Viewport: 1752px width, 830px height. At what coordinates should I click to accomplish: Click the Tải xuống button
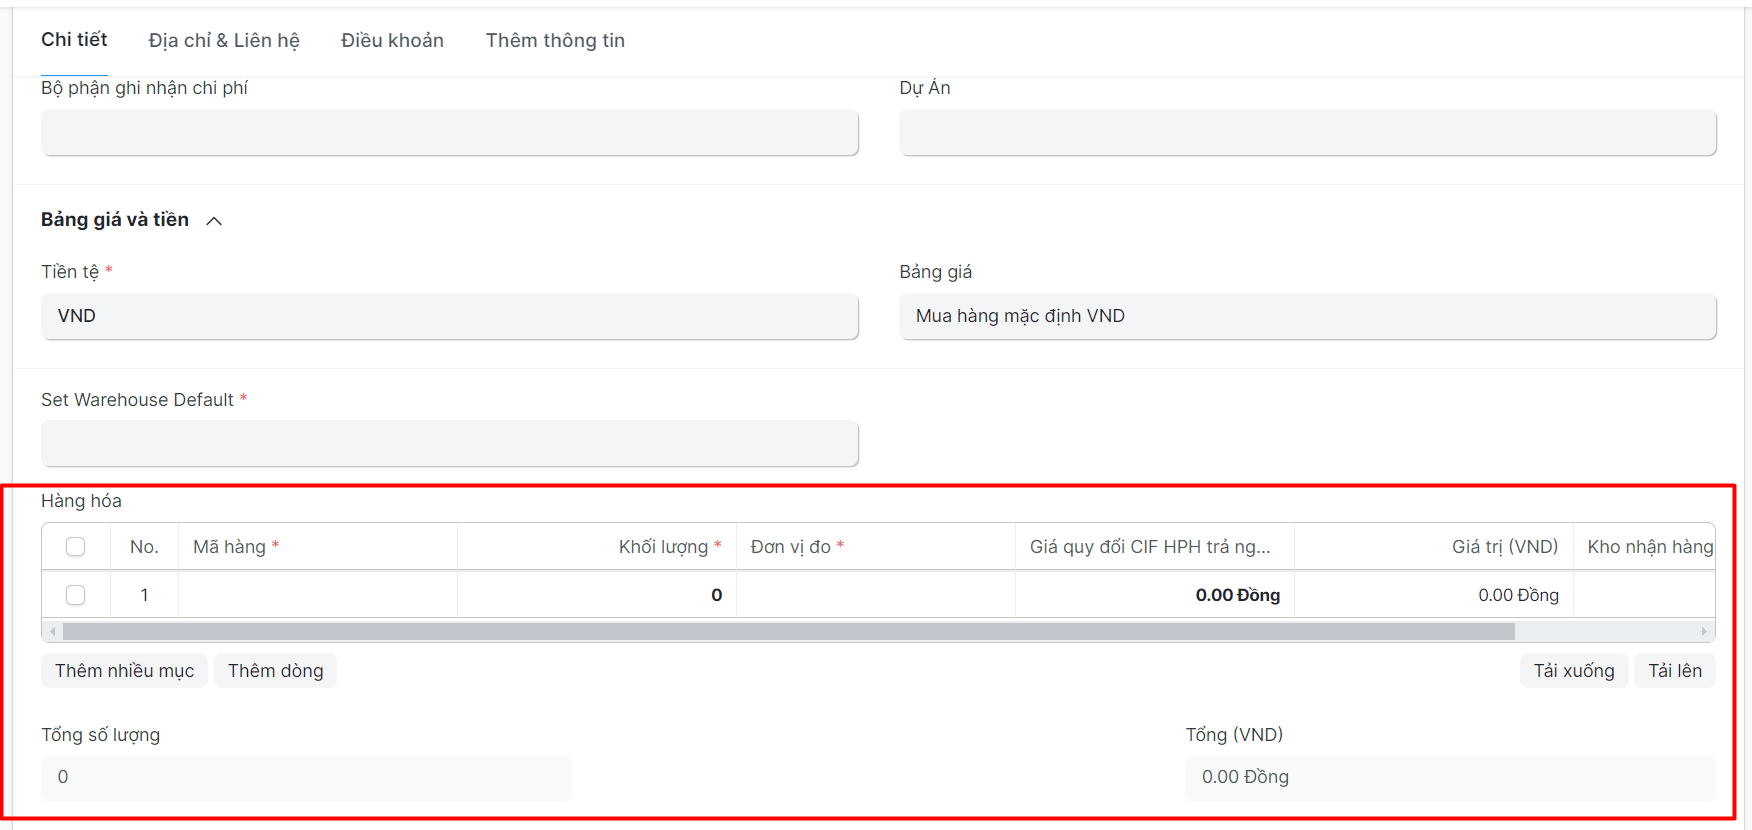1574,671
